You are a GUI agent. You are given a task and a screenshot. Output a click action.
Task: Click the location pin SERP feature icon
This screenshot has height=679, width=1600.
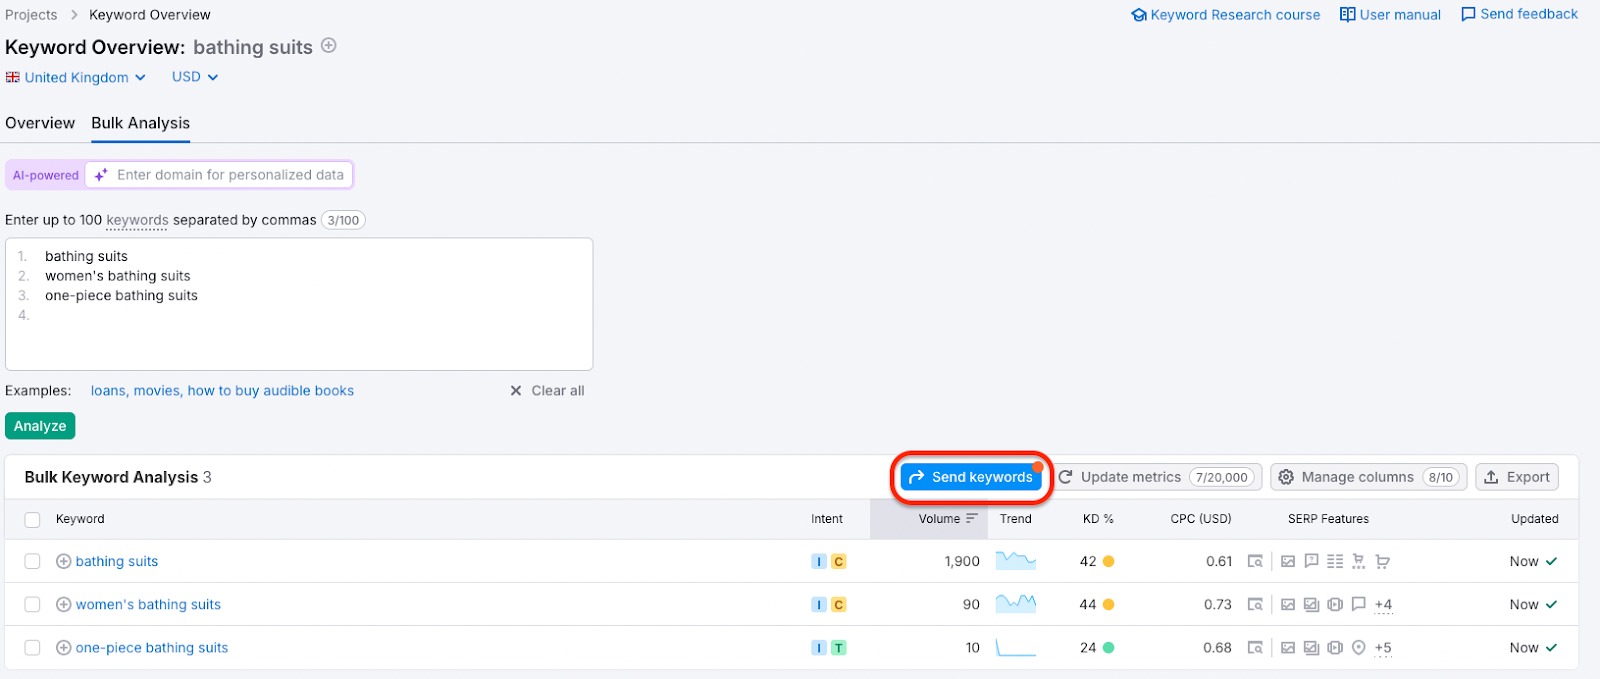1358,648
